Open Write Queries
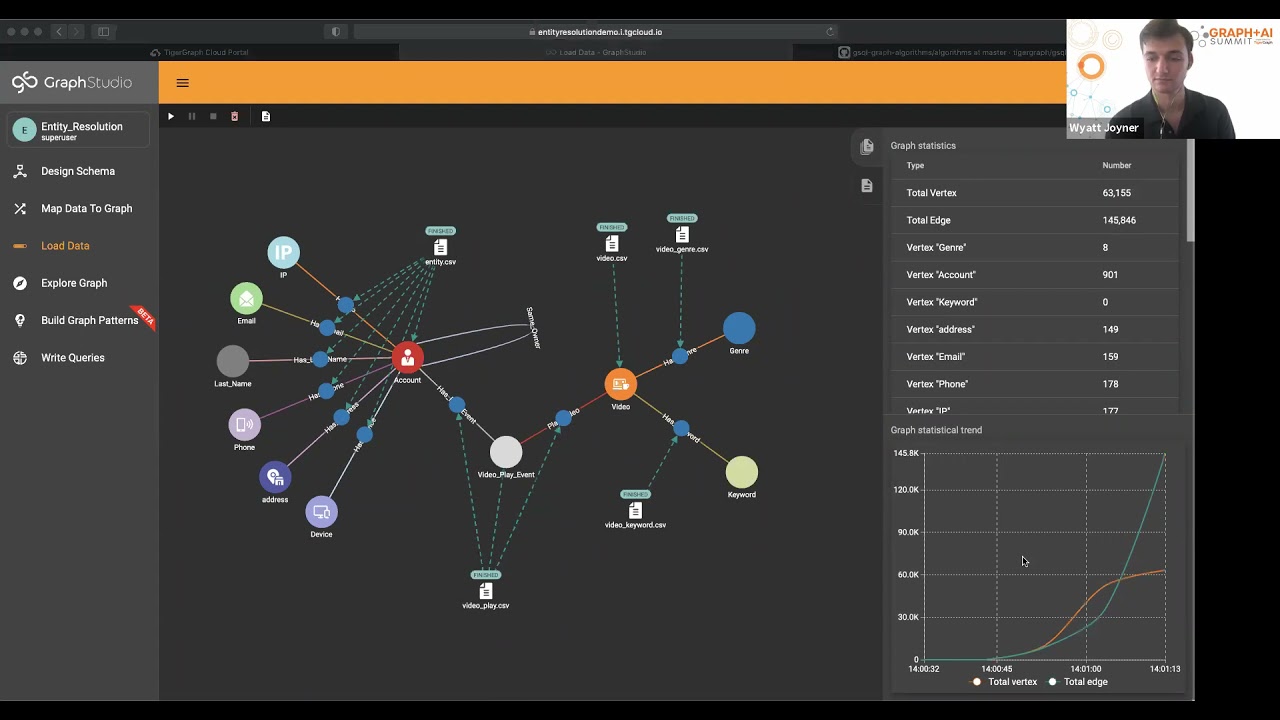This screenshot has width=1280, height=720. click(72, 357)
